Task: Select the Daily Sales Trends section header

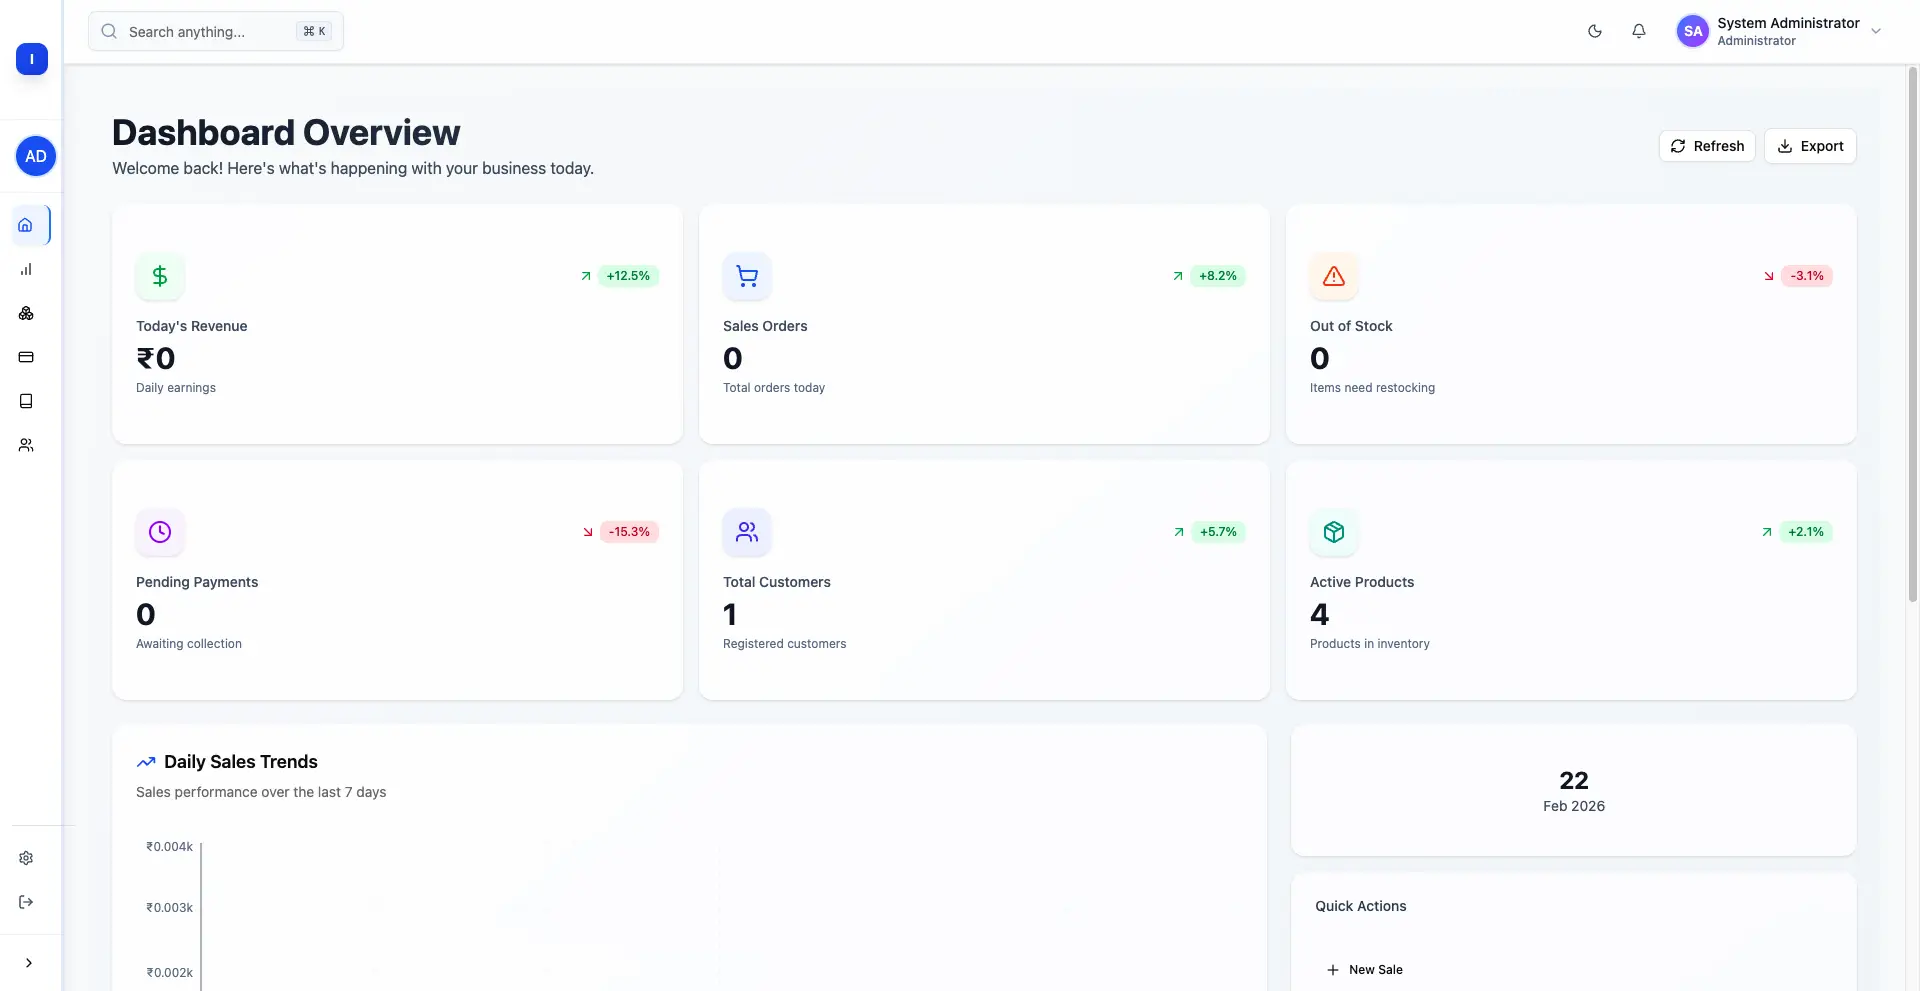Action: [240, 761]
